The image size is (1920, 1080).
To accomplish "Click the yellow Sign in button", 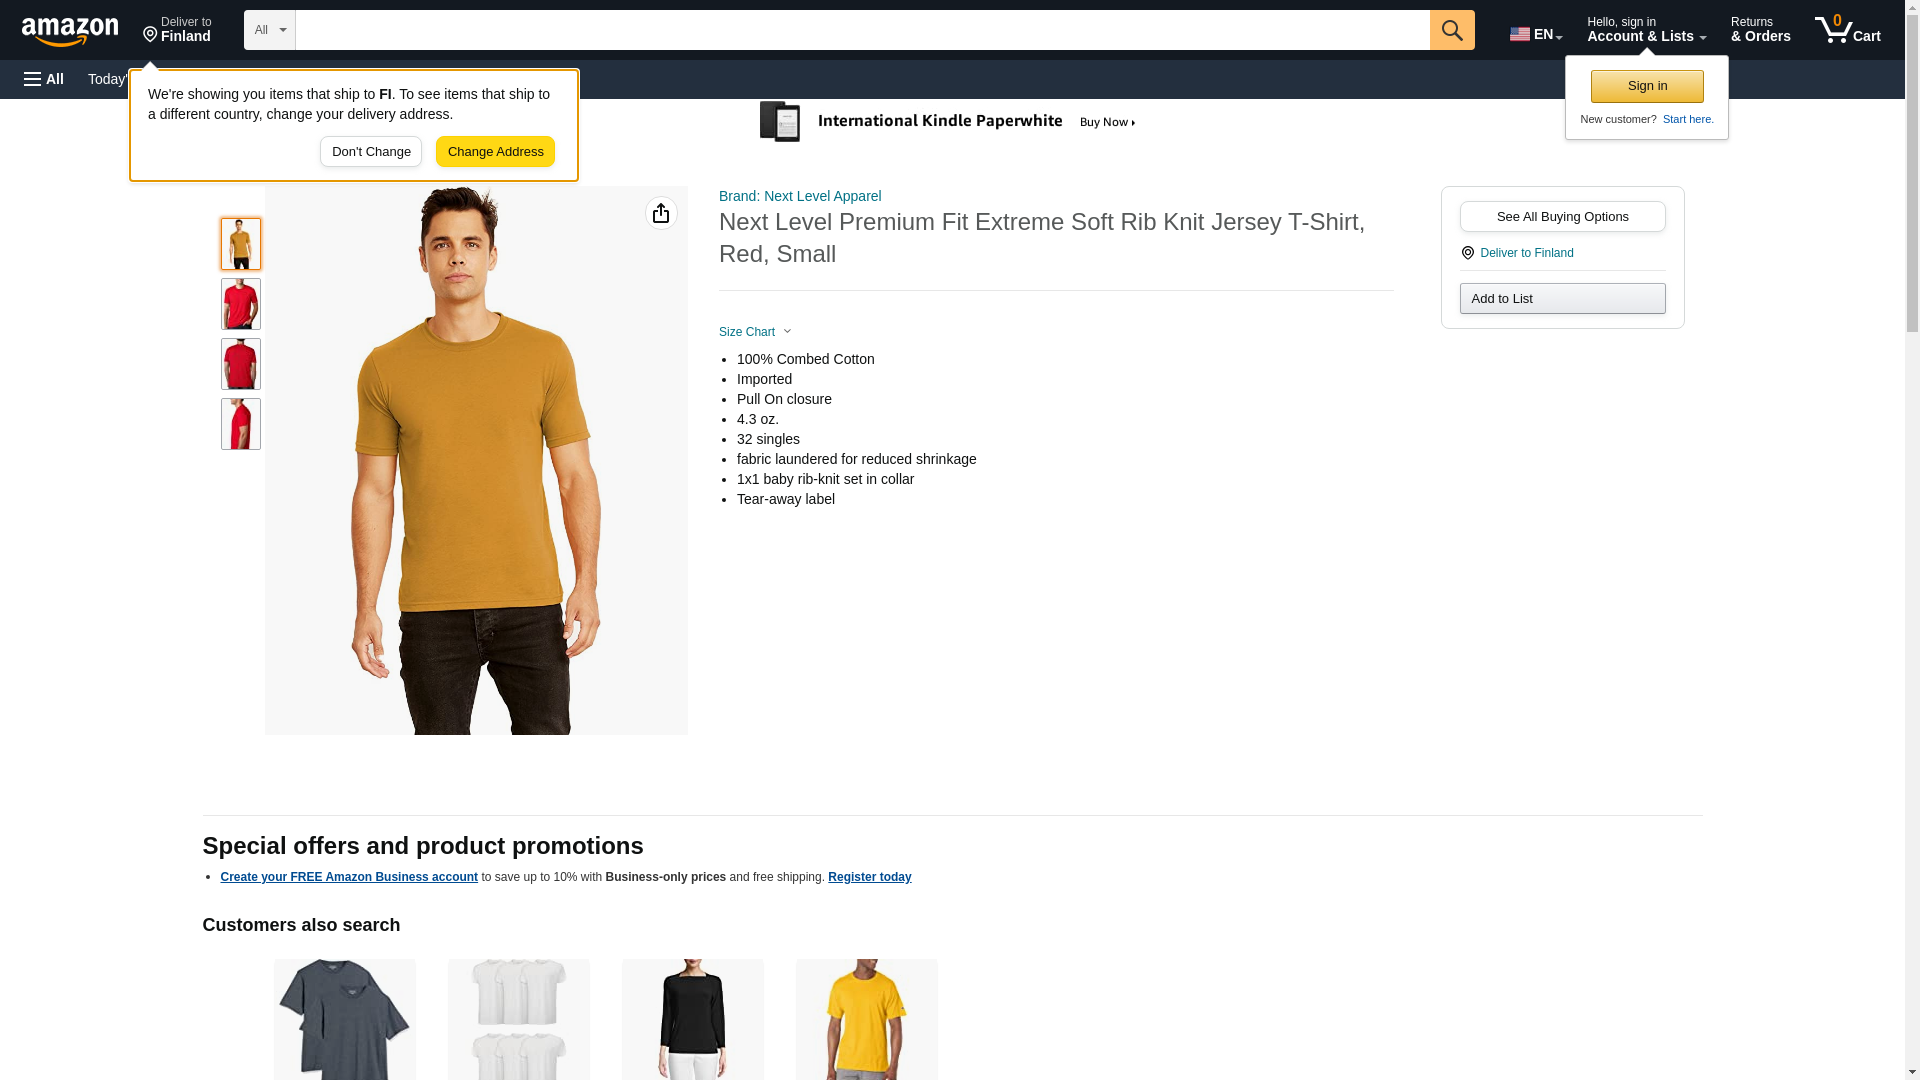I will (x=1646, y=86).
